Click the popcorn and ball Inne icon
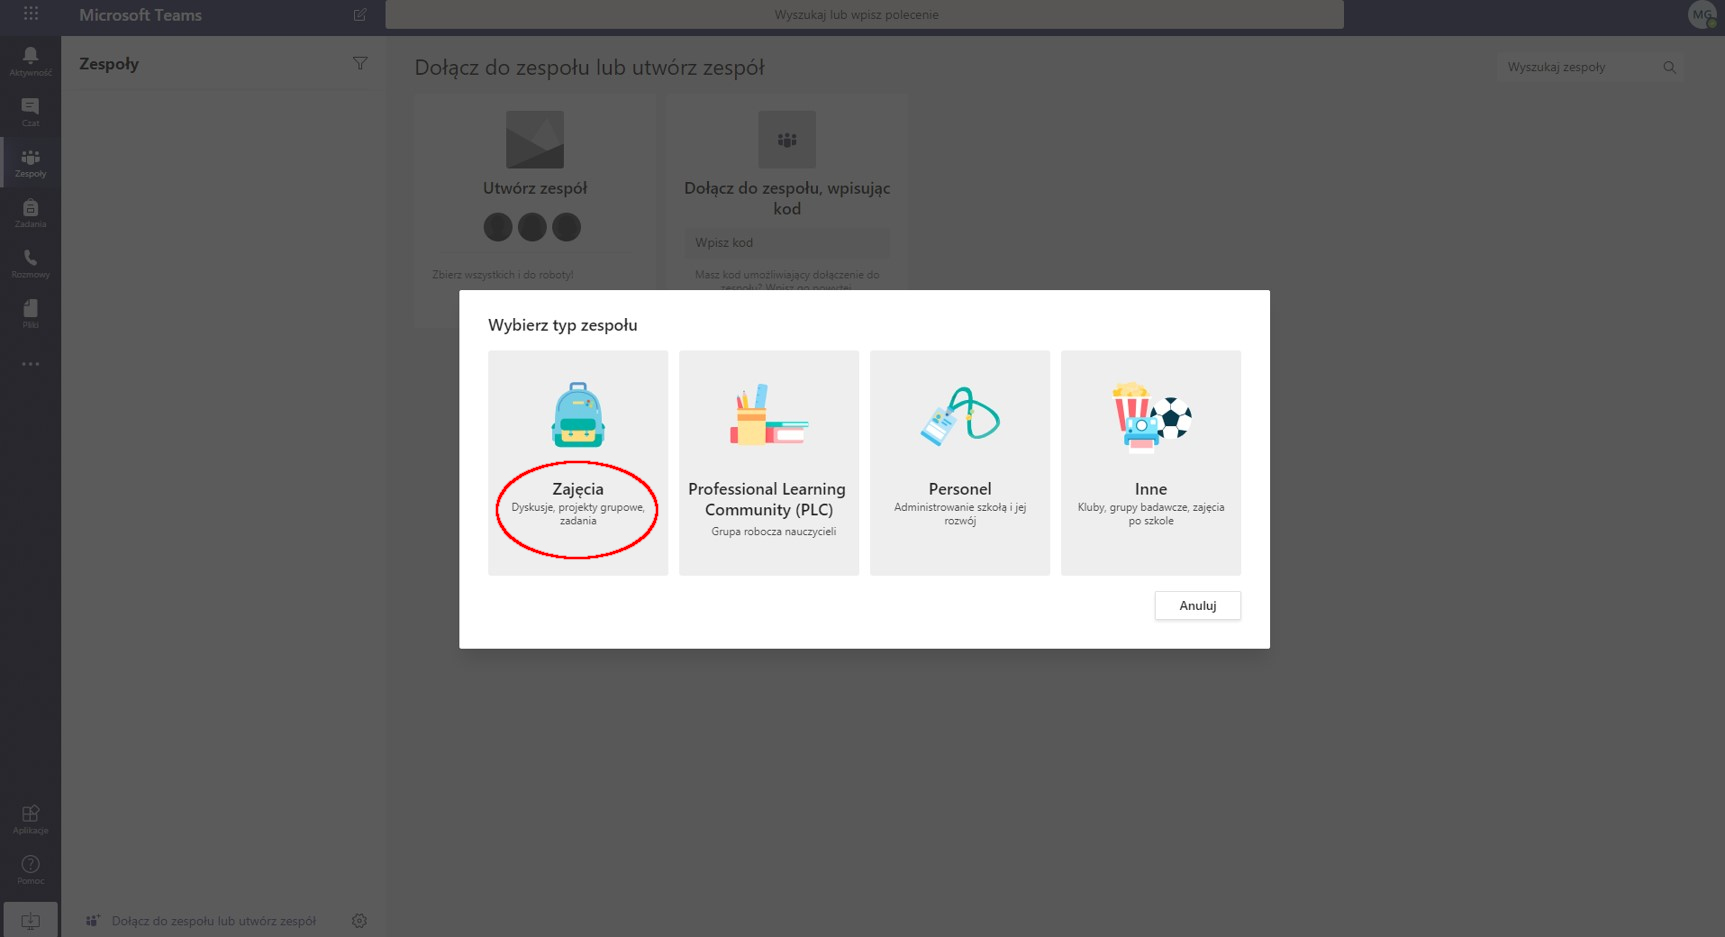Image resolution: width=1725 pixels, height=937 pixels. click(1151, 417)
